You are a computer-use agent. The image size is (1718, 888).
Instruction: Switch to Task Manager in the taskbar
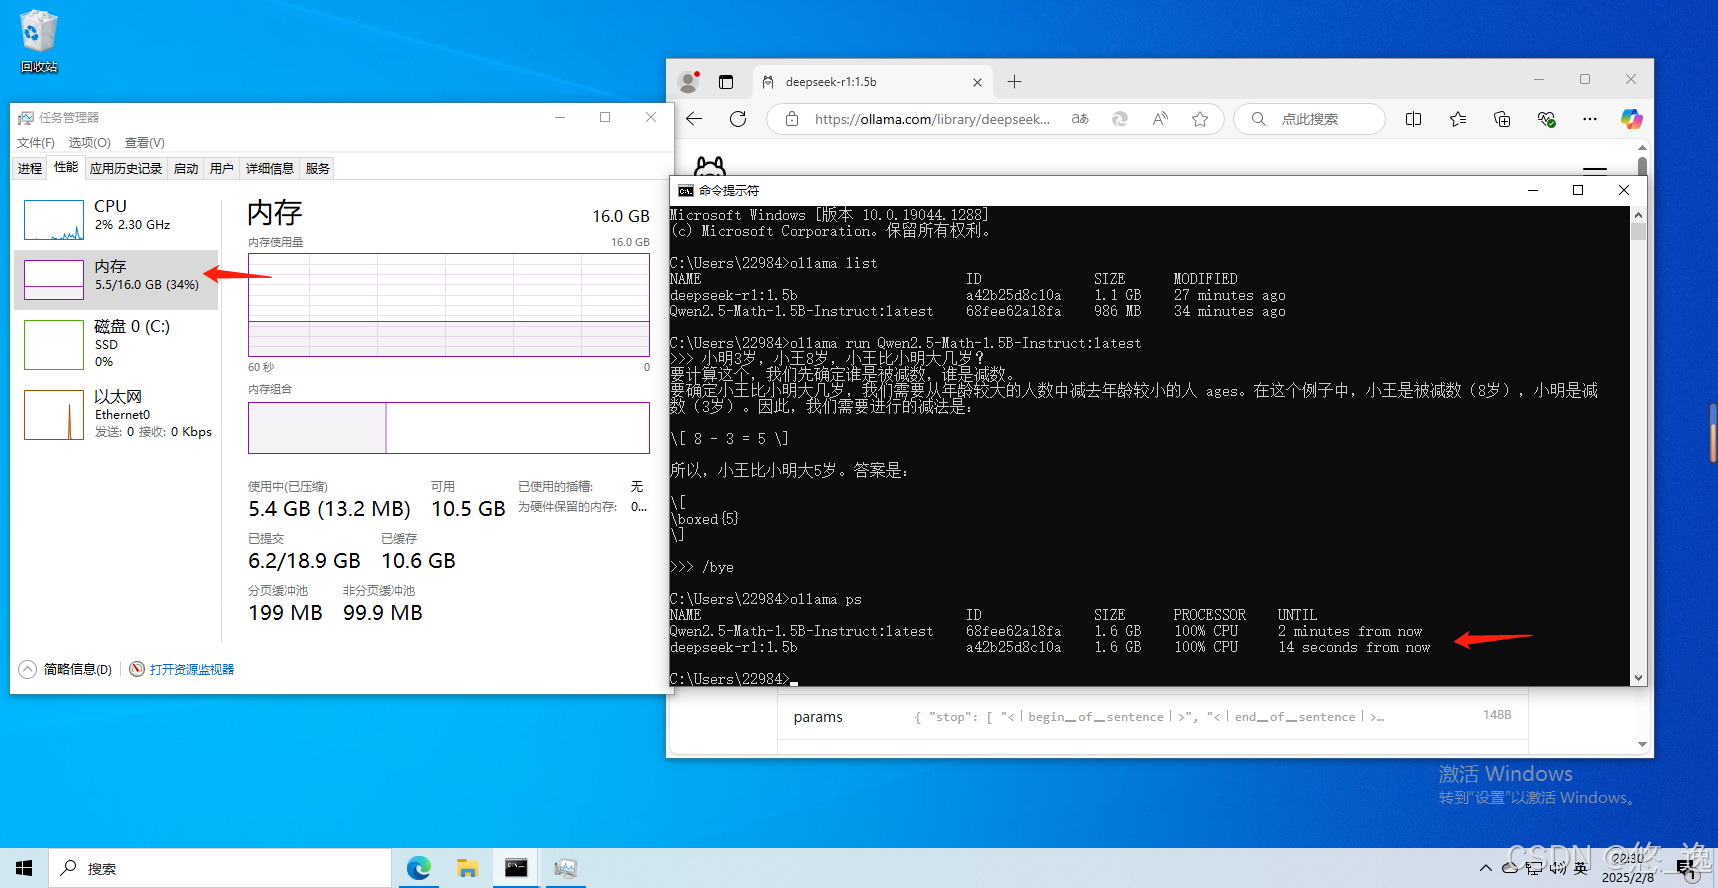(565, 868)
